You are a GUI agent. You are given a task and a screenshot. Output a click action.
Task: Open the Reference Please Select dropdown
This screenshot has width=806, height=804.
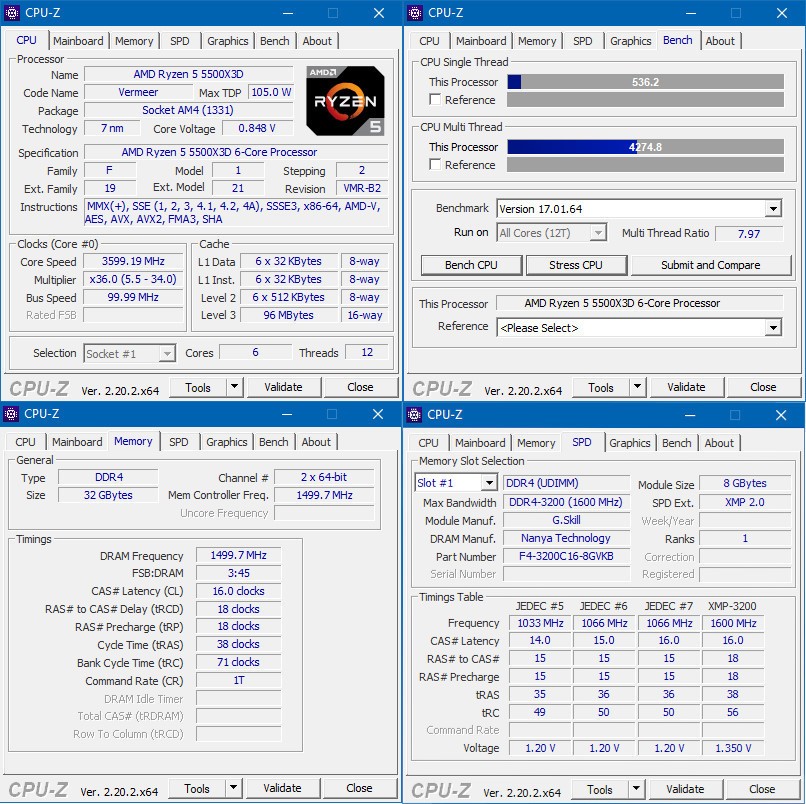[773, 327]
